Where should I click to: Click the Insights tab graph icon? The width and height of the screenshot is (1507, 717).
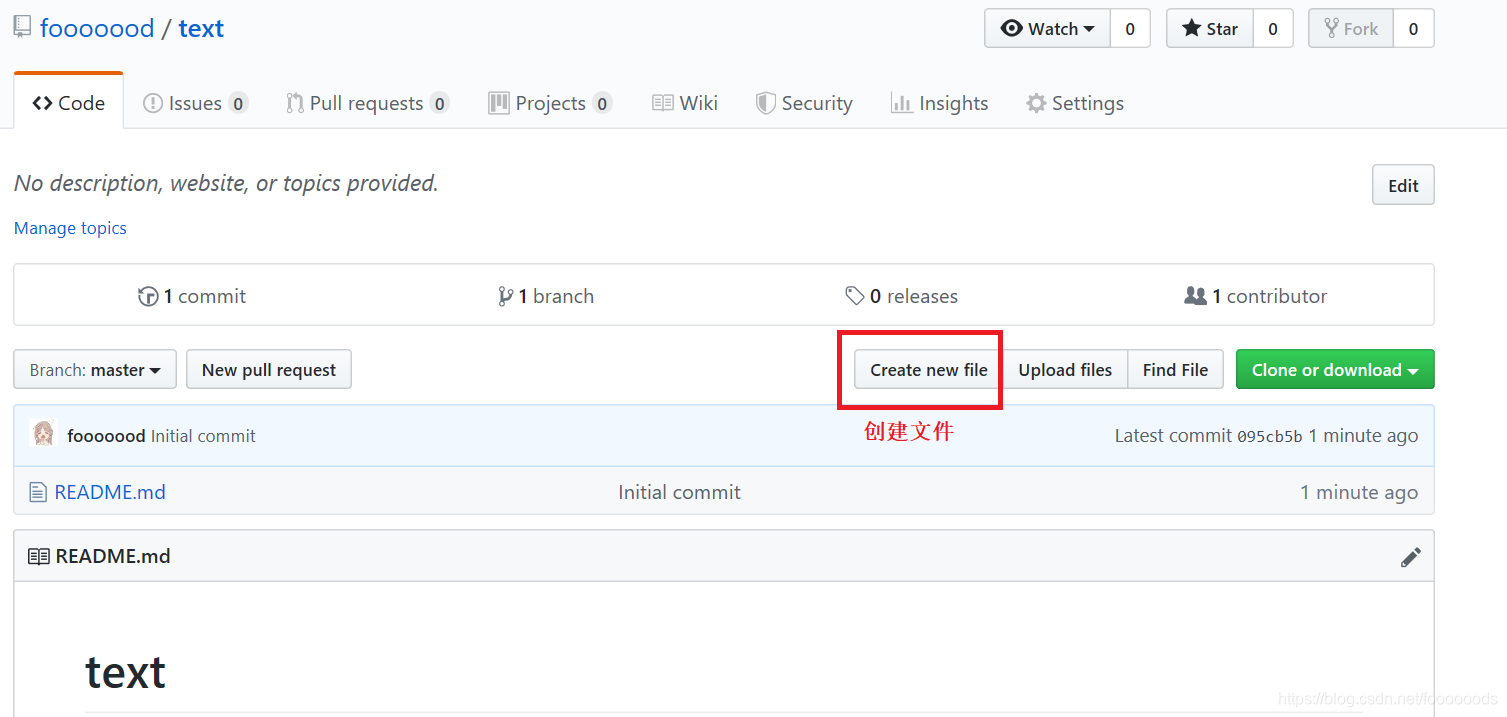point(901,103)
